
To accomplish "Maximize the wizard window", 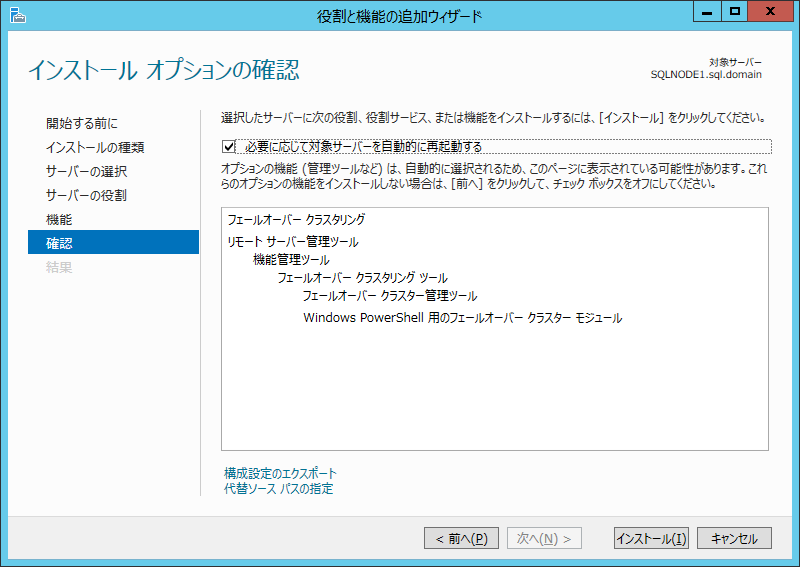I will pos(735,12).
